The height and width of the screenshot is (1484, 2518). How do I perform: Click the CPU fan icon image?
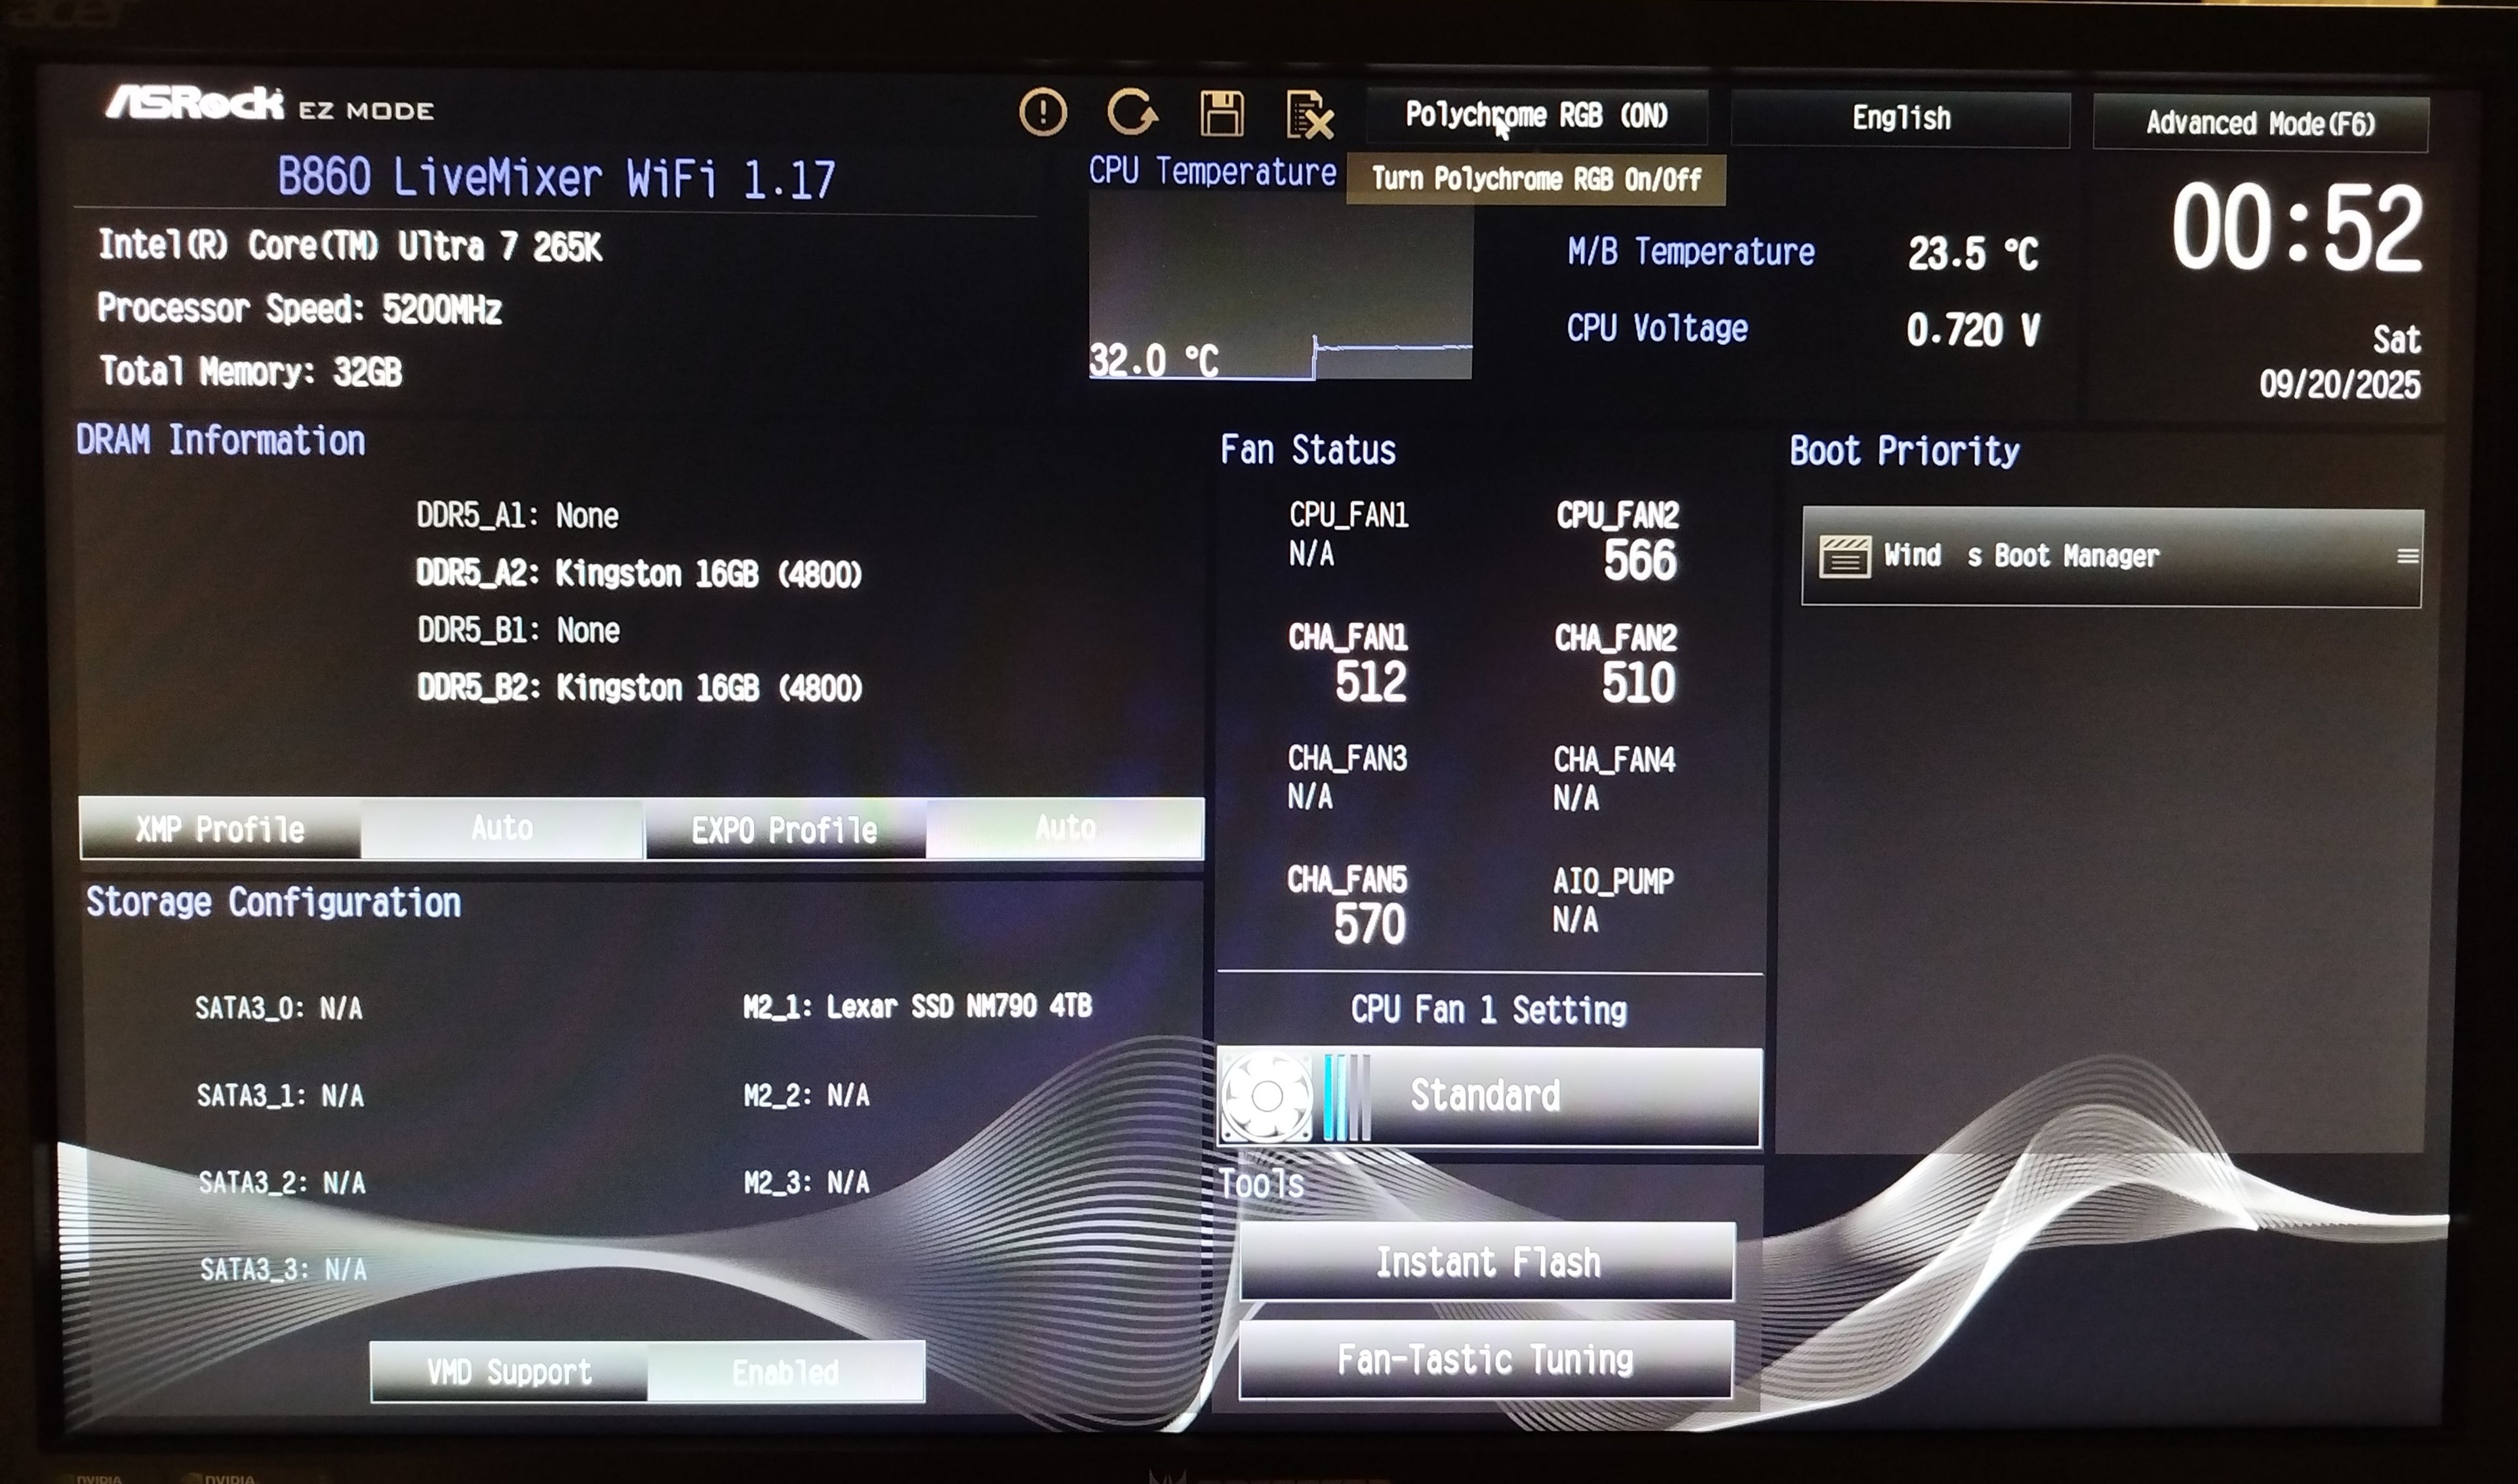click(x=1266, y=1096)
